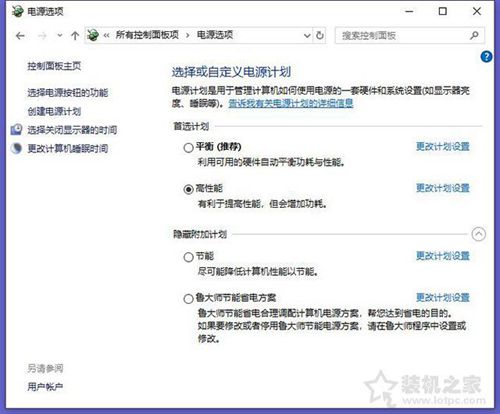Click the sleep moon icon in sidebar
Viewport: 500px width, 414px height.
point(16,148)
